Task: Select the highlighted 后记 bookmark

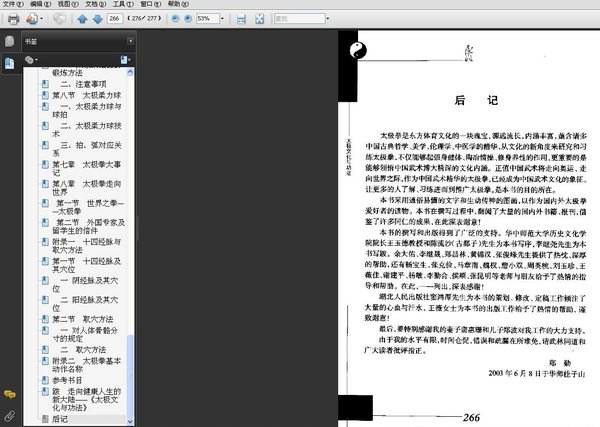Action: click(x=60, y=419)
